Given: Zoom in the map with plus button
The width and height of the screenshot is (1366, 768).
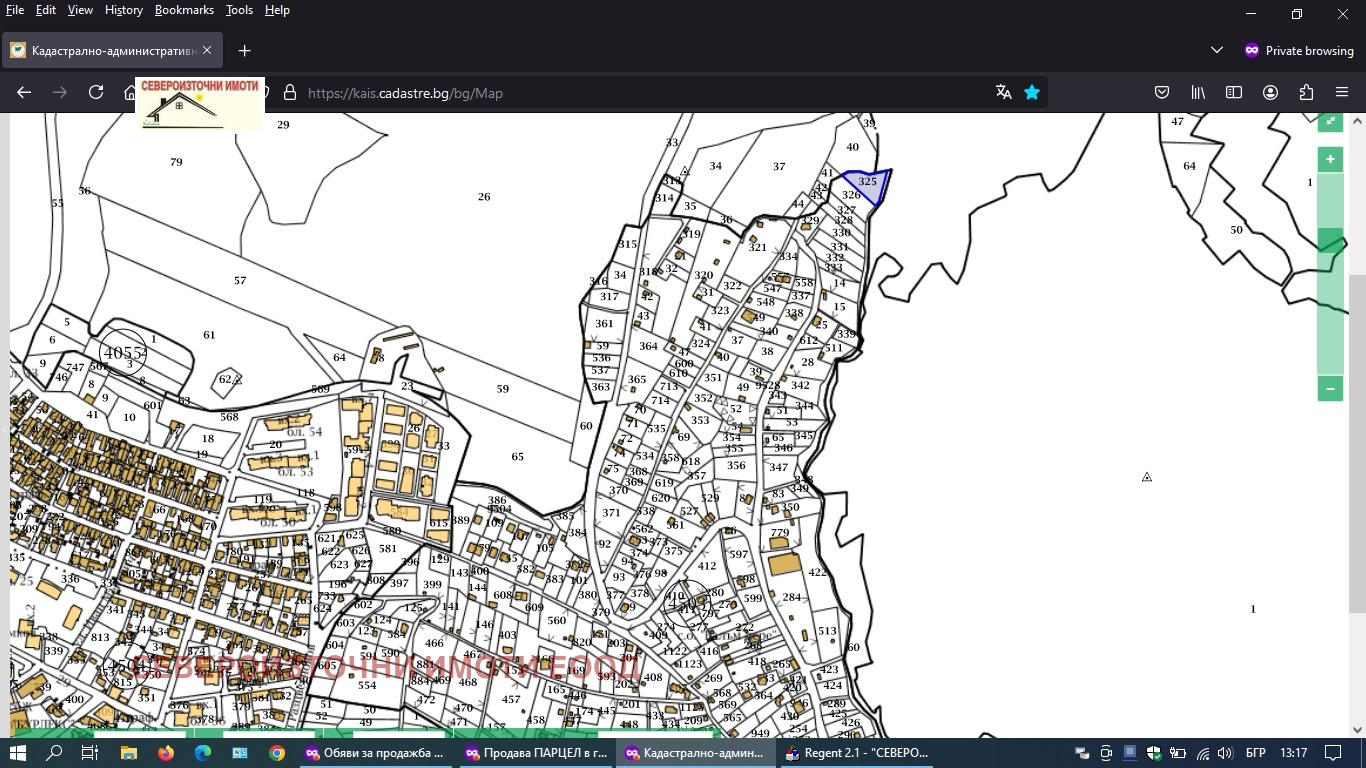Looking at the screenshot, I should tap(1330, 159).
